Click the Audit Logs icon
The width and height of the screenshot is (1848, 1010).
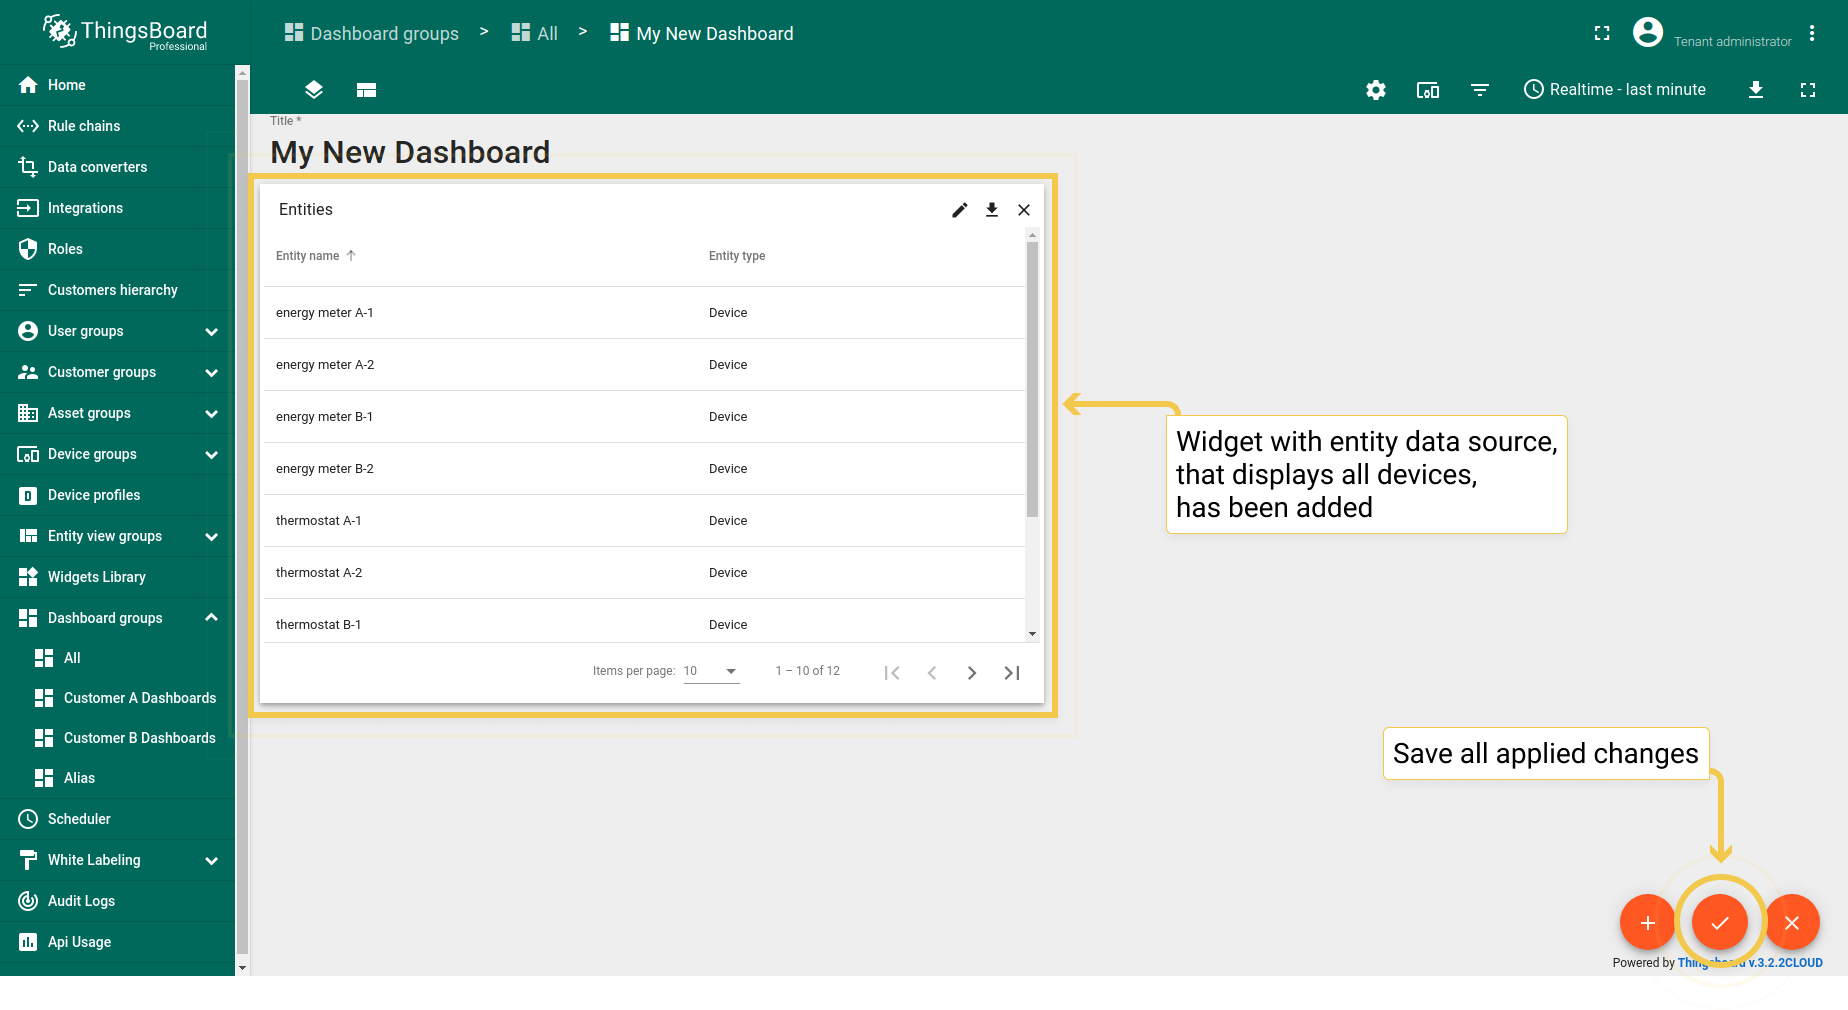[x=28, y=901]
